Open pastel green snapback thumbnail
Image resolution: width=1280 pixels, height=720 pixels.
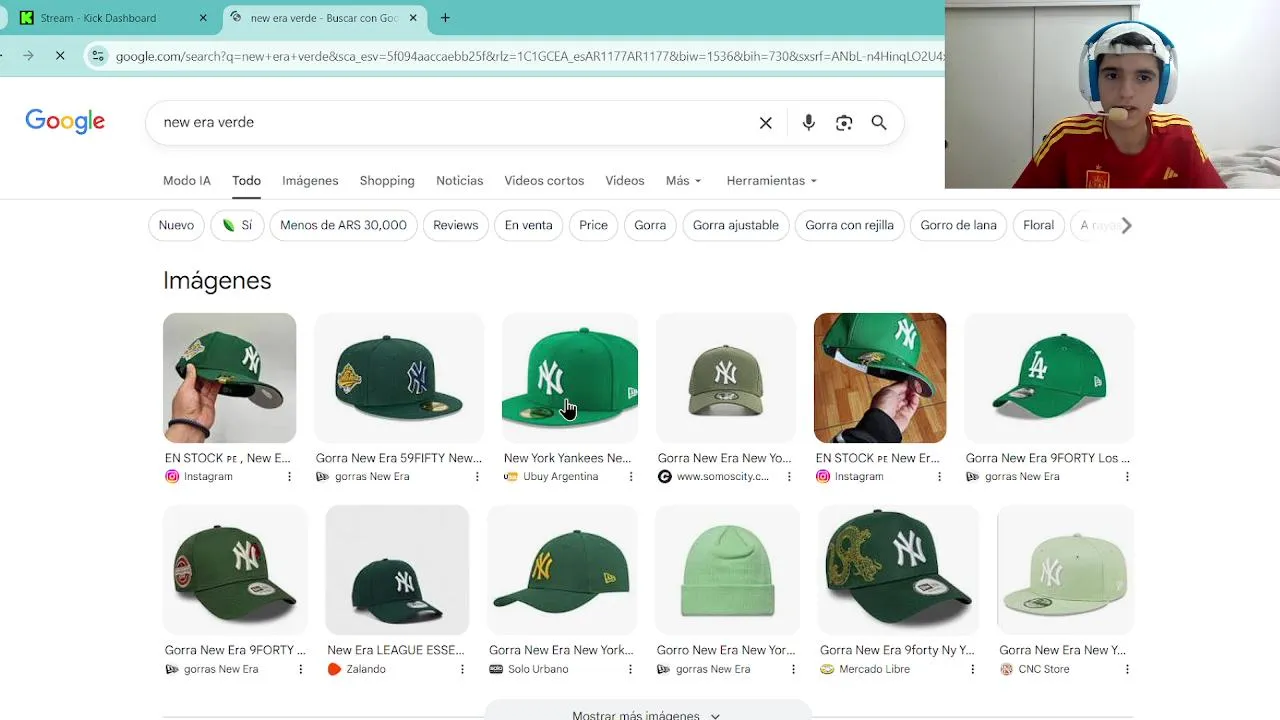1066,570
